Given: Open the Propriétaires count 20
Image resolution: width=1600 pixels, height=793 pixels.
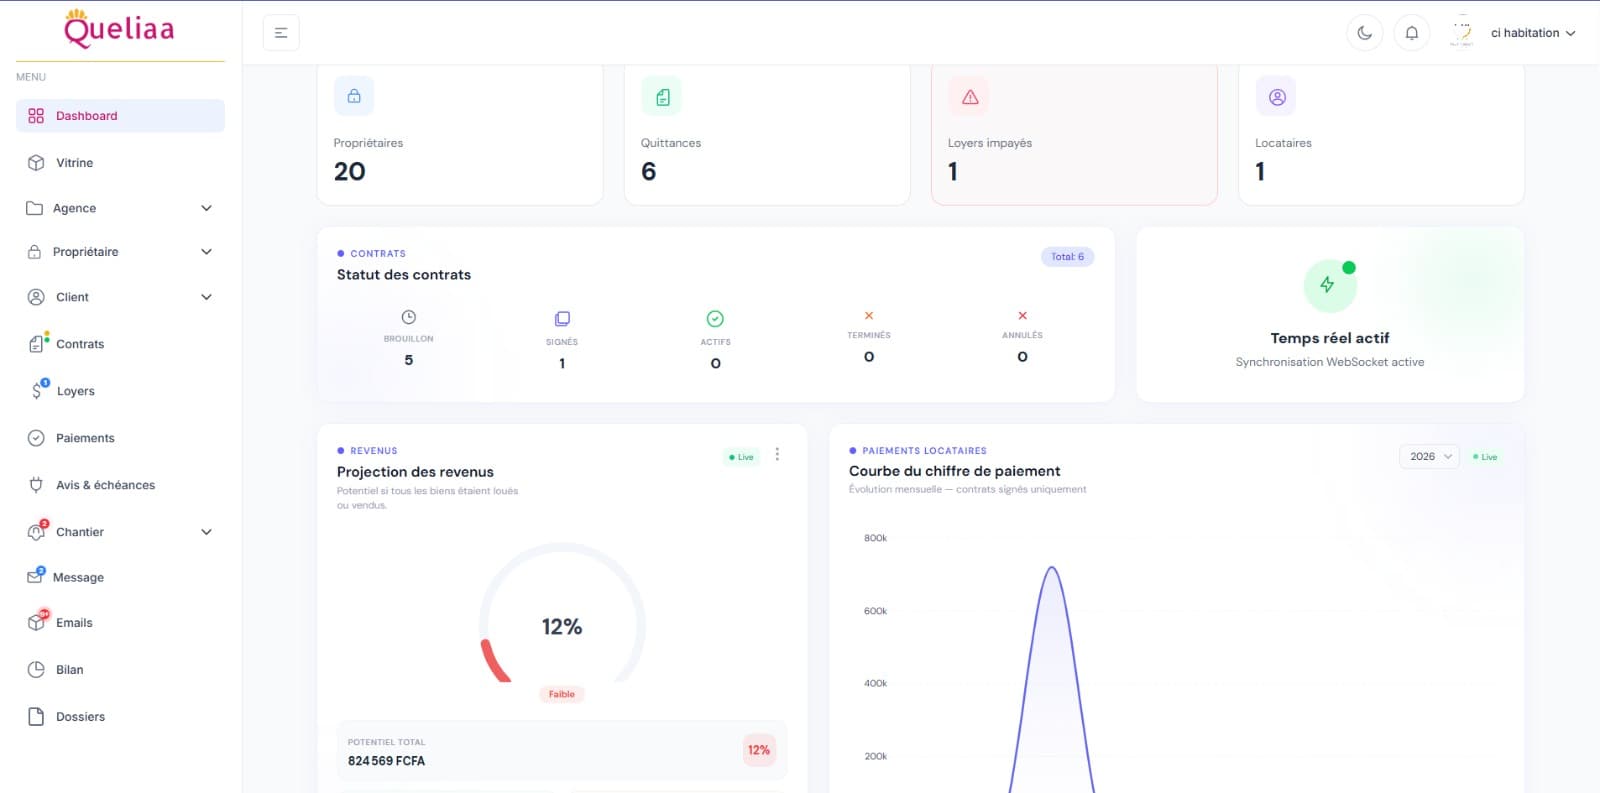Looking at the screenshot, I should (350, 172).
